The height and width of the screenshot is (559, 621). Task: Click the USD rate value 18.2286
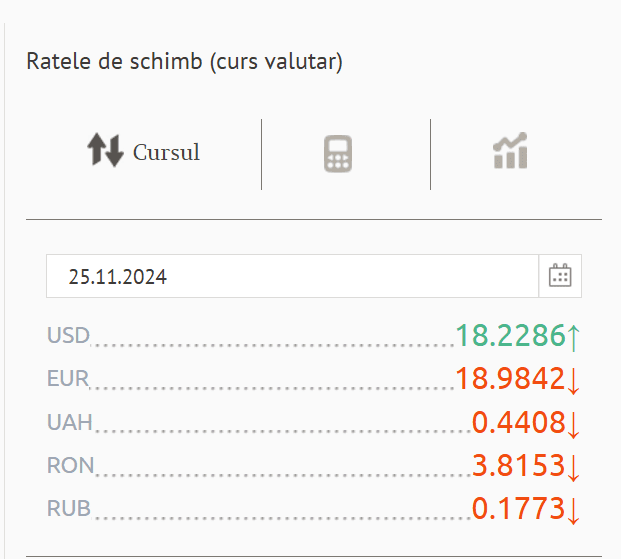click(x=510, y=336)
